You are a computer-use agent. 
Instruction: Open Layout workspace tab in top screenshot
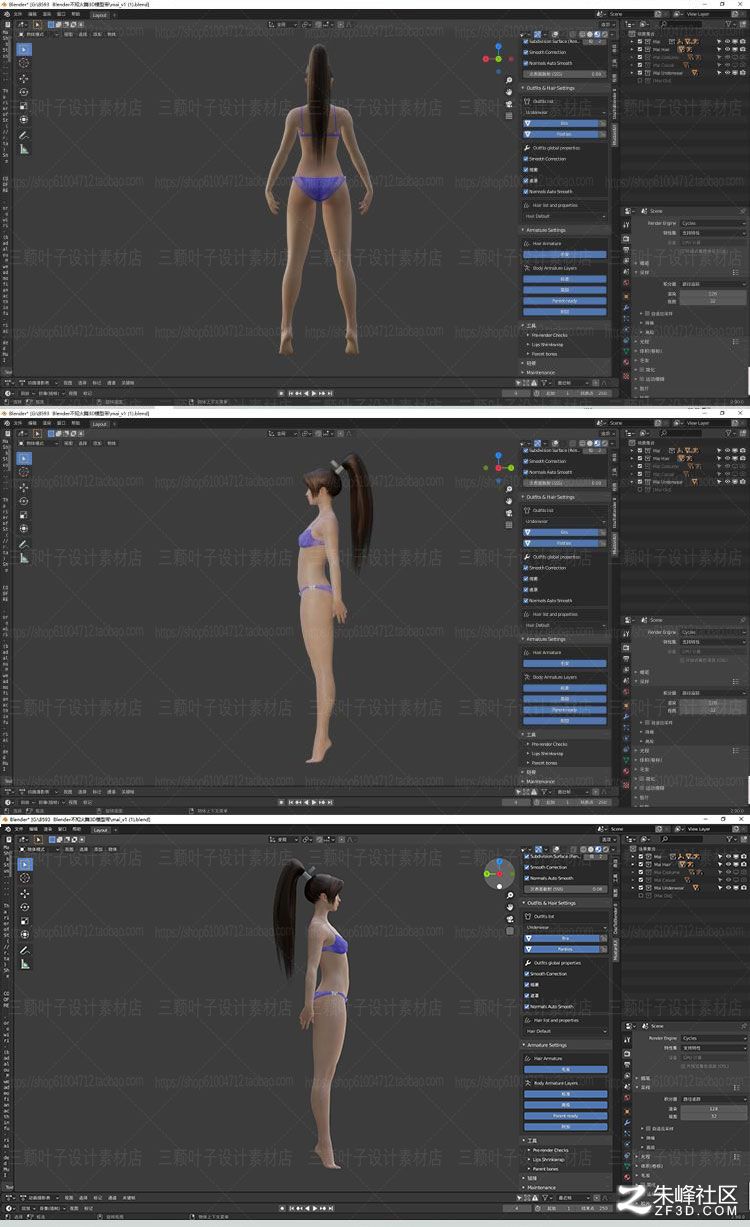coord(99,15)
